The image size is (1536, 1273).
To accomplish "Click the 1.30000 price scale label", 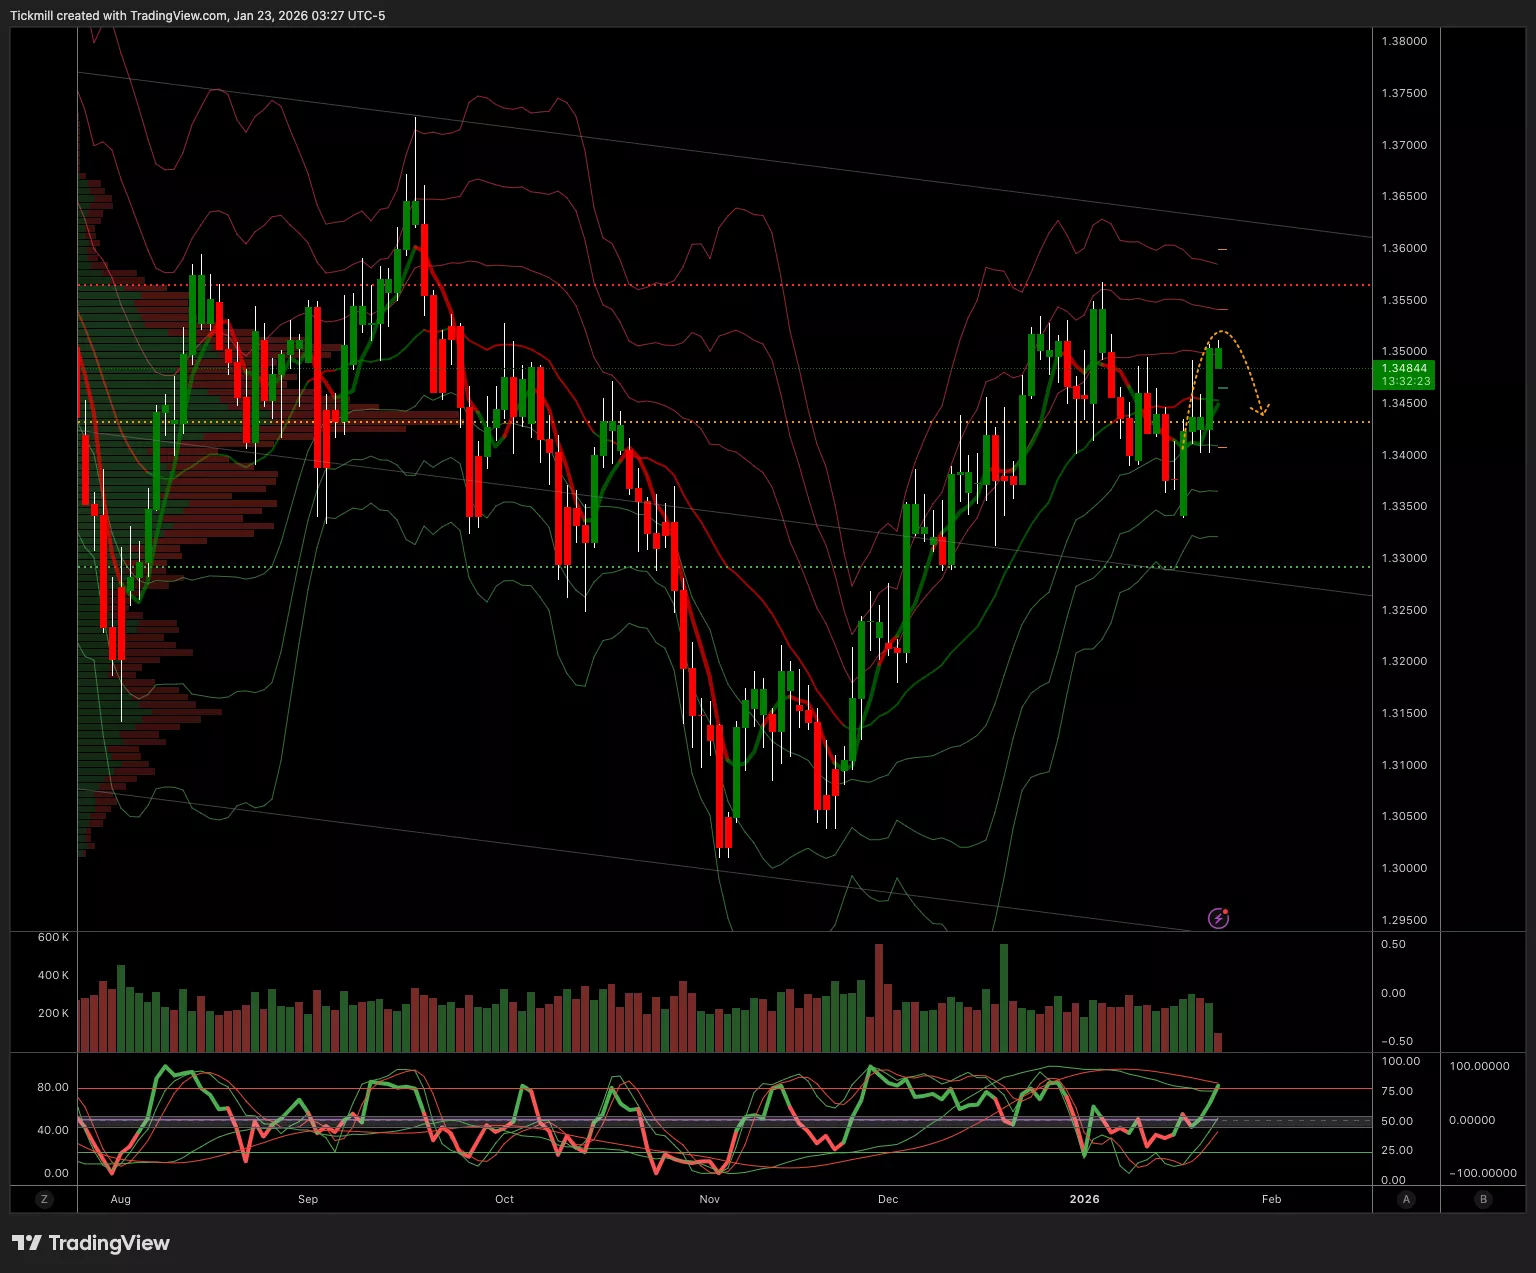I will point(1404,868).
